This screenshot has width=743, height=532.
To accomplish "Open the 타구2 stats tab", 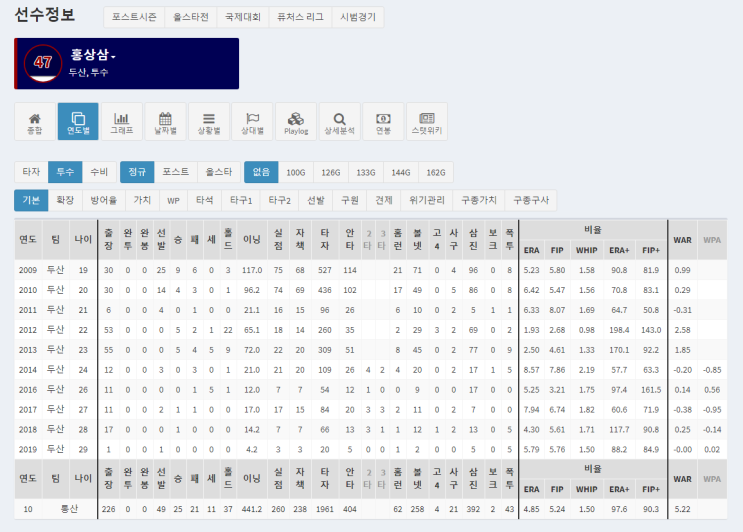I will 280,200.
